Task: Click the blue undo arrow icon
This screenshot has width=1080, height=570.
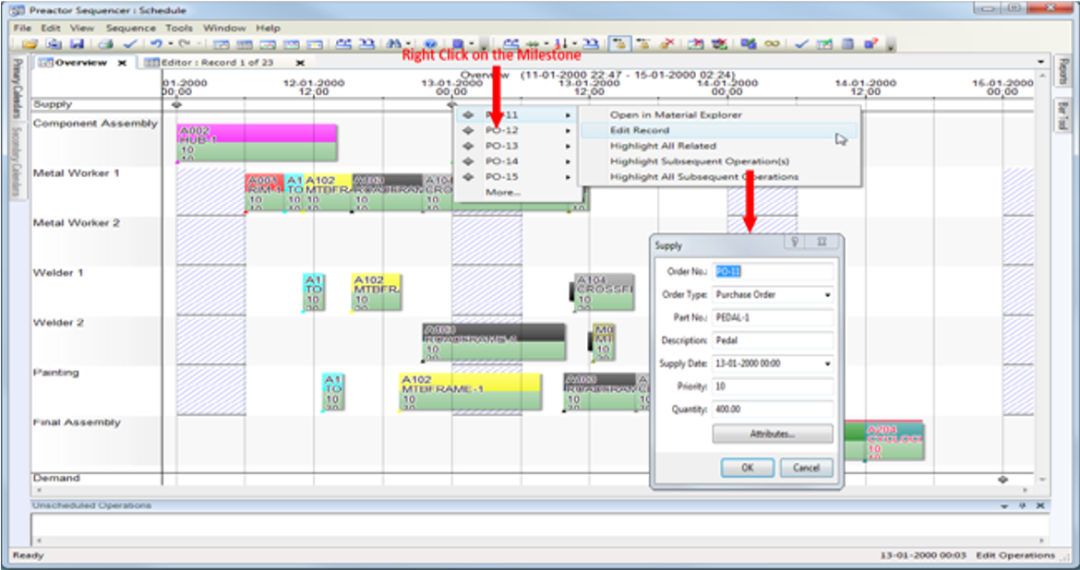Action: [156, 44]
